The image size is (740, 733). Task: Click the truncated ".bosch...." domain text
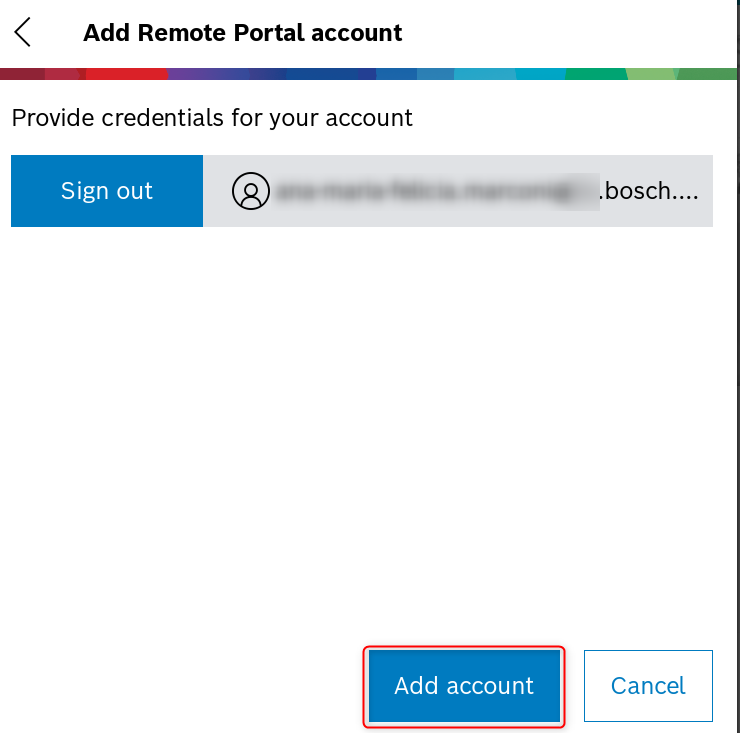pyautogui.click(x=654, y=191)
